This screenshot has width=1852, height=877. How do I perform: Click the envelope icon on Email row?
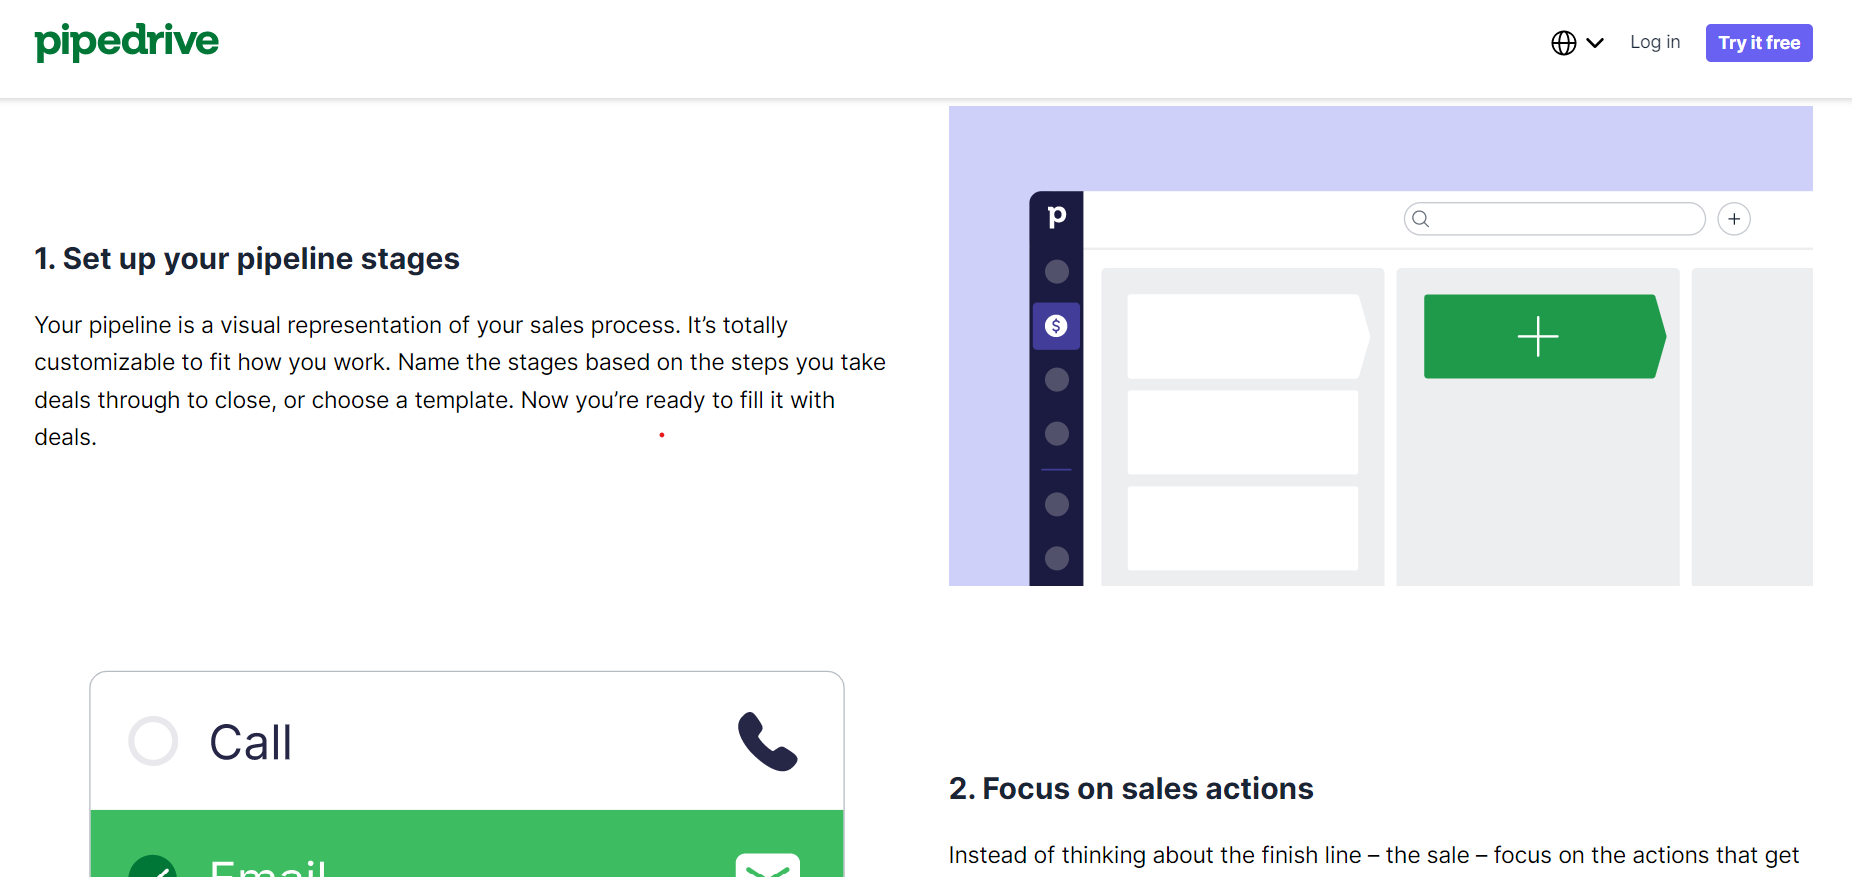767,866
